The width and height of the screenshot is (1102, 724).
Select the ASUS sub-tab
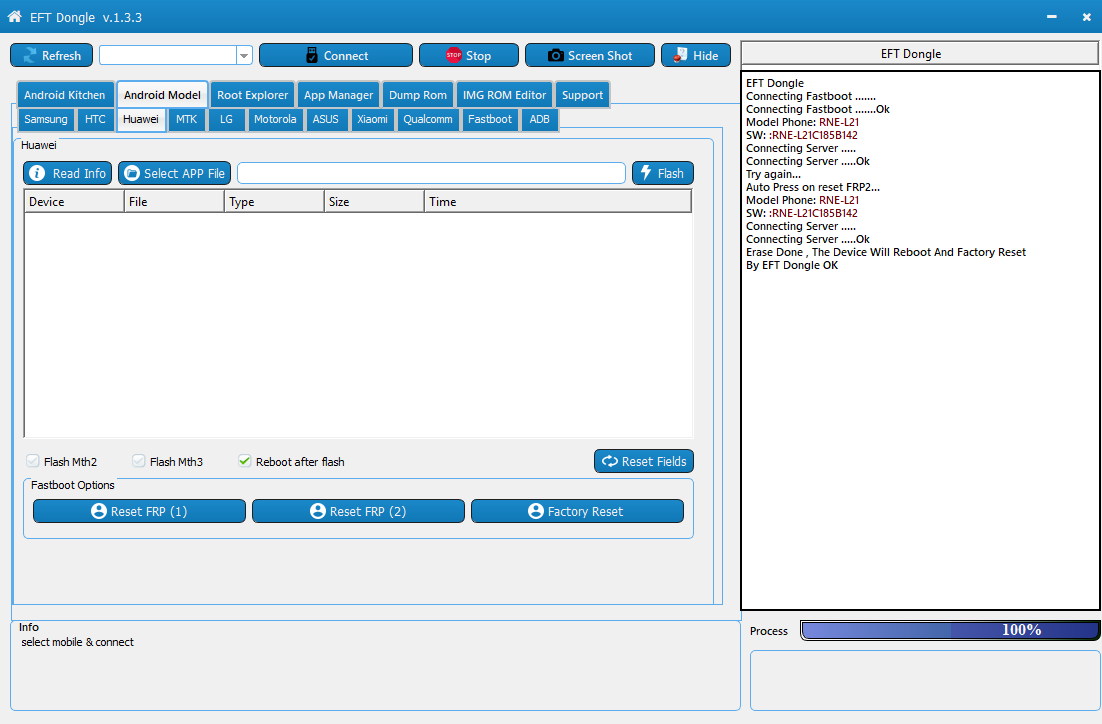325,119
